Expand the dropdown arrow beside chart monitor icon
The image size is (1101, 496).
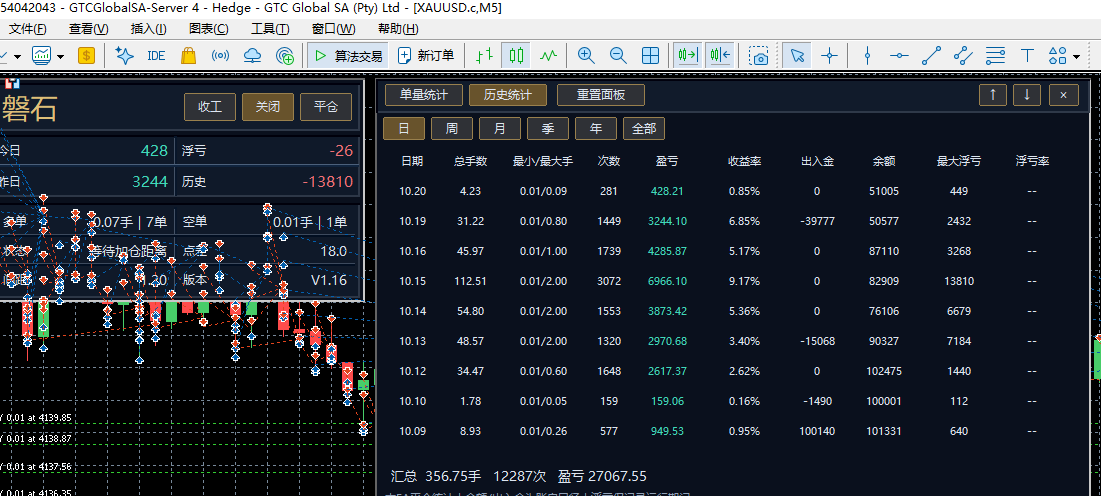61,56
